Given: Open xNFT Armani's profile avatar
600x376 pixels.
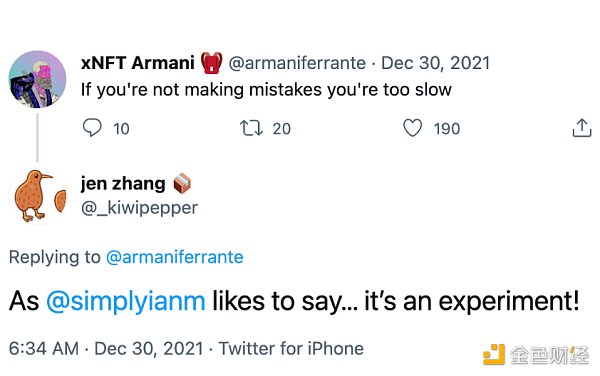Looking at the screenshot, I should [38, 79].
